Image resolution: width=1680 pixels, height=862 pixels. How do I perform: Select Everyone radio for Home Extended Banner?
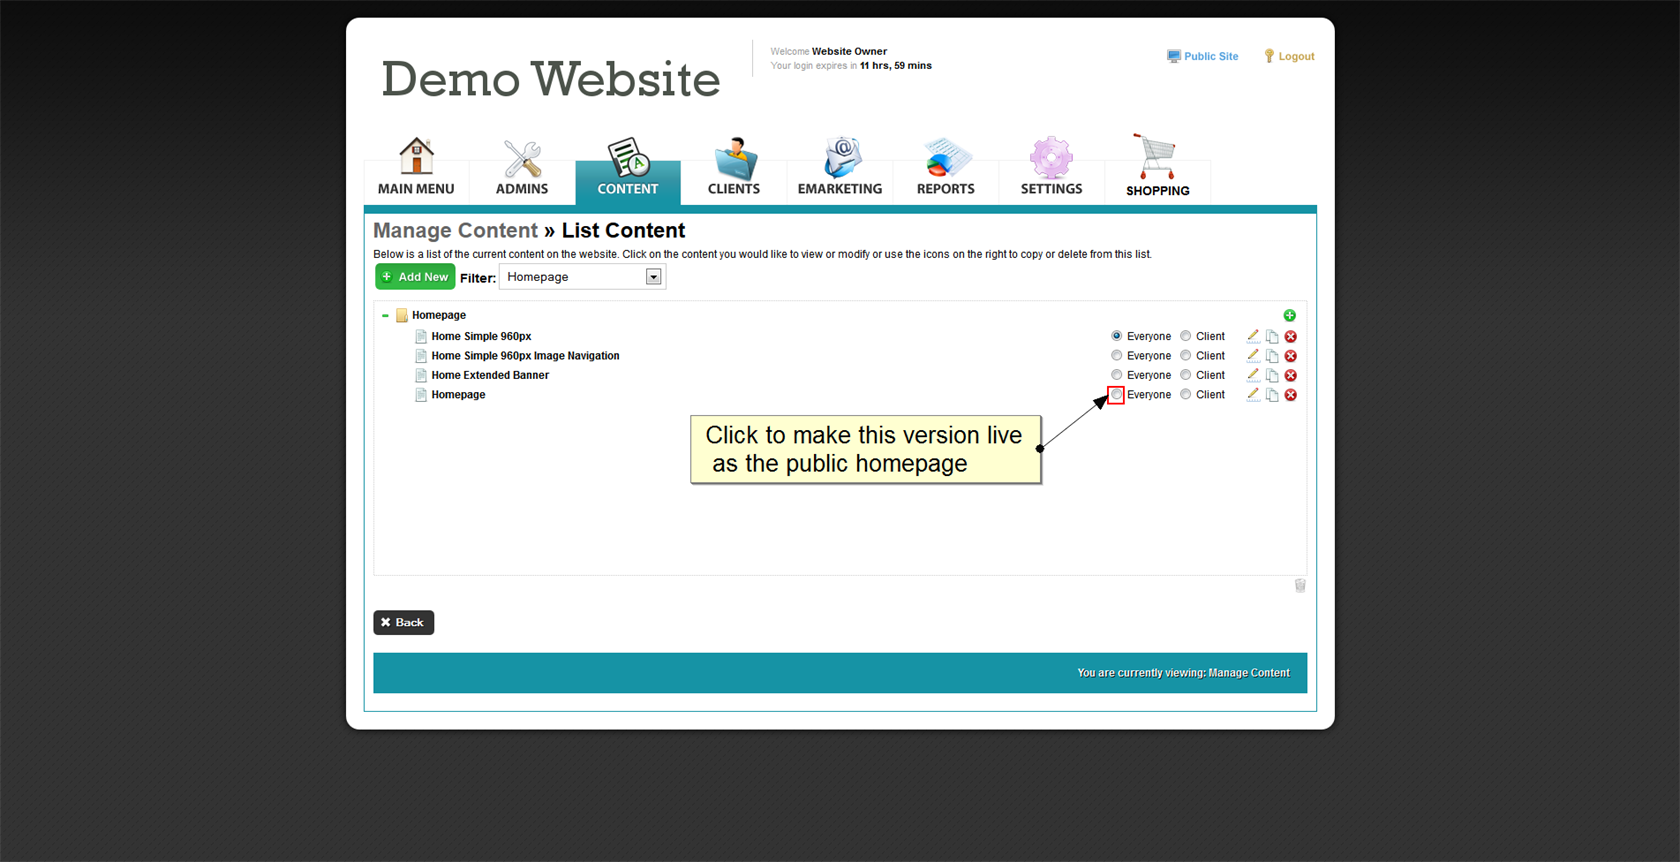[1116, 376]
